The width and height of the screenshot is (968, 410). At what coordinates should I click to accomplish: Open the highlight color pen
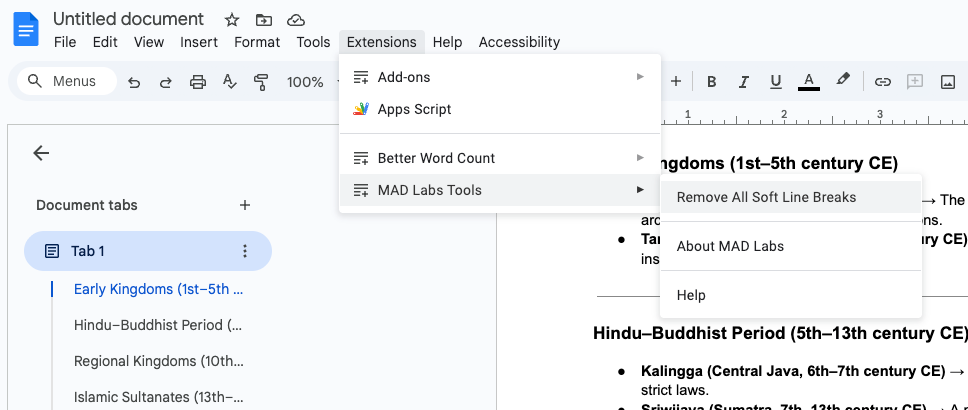click(x=843, y=80)
